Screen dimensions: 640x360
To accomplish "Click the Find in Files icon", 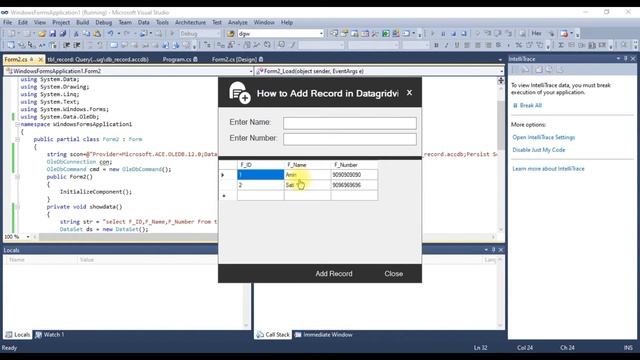I will (231, 33).
